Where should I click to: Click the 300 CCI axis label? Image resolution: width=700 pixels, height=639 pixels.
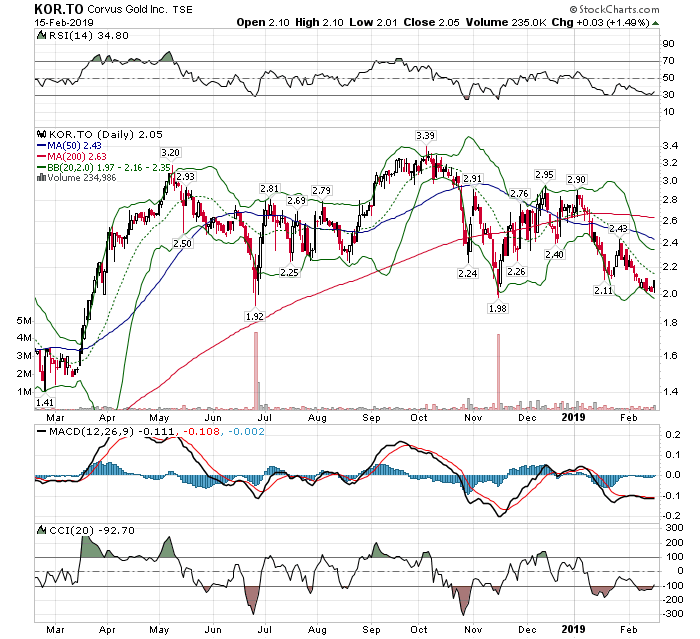click(x=675, y=528)
